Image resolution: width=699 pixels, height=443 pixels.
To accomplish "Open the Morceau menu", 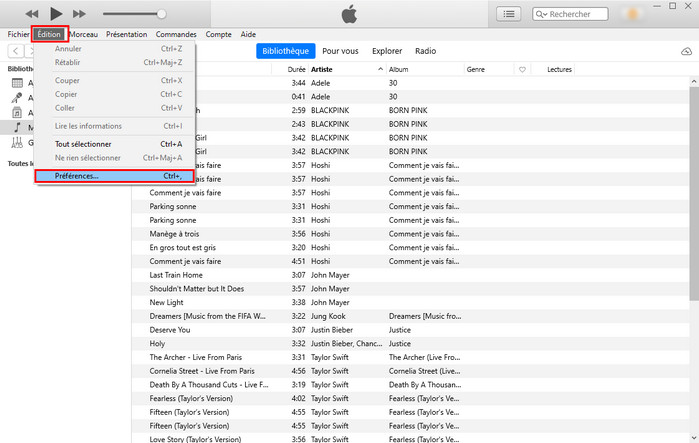I will click(83, 34).
